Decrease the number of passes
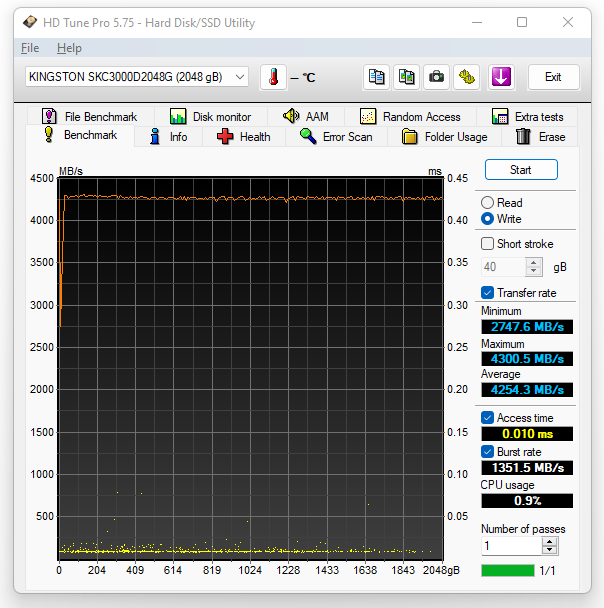The width and height of the screenshot is (604, 608). click(549, 550)
